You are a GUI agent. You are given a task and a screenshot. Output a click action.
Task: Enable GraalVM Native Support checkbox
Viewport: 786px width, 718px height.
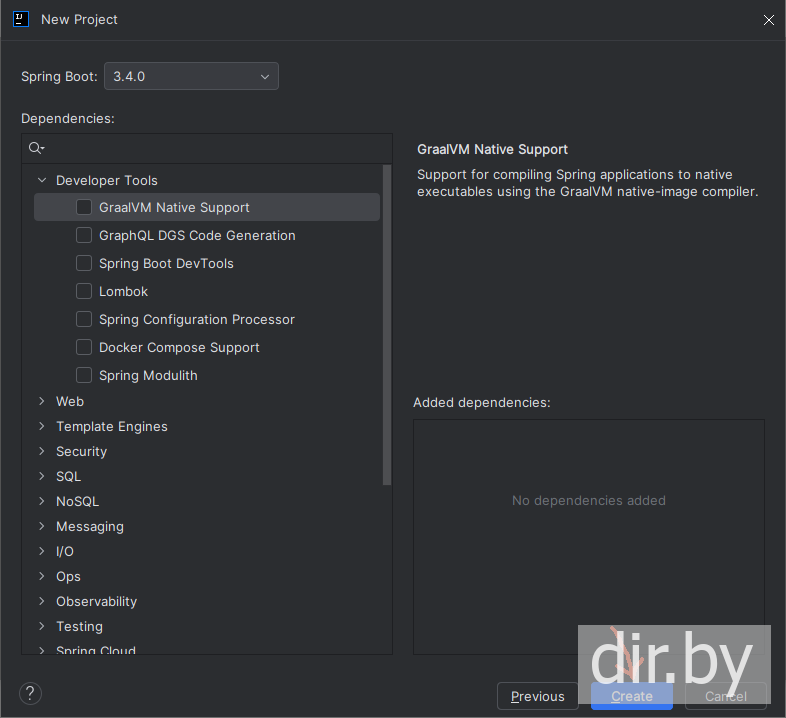point(84,207)
